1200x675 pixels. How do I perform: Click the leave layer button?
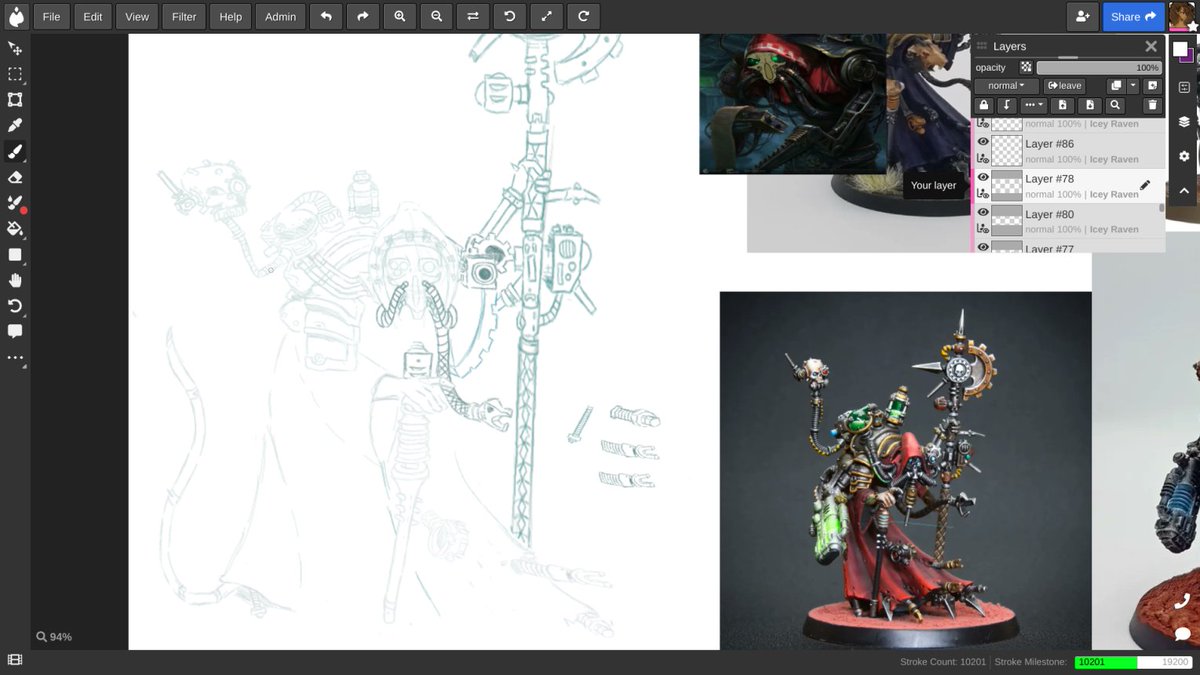coord(1065,86)
